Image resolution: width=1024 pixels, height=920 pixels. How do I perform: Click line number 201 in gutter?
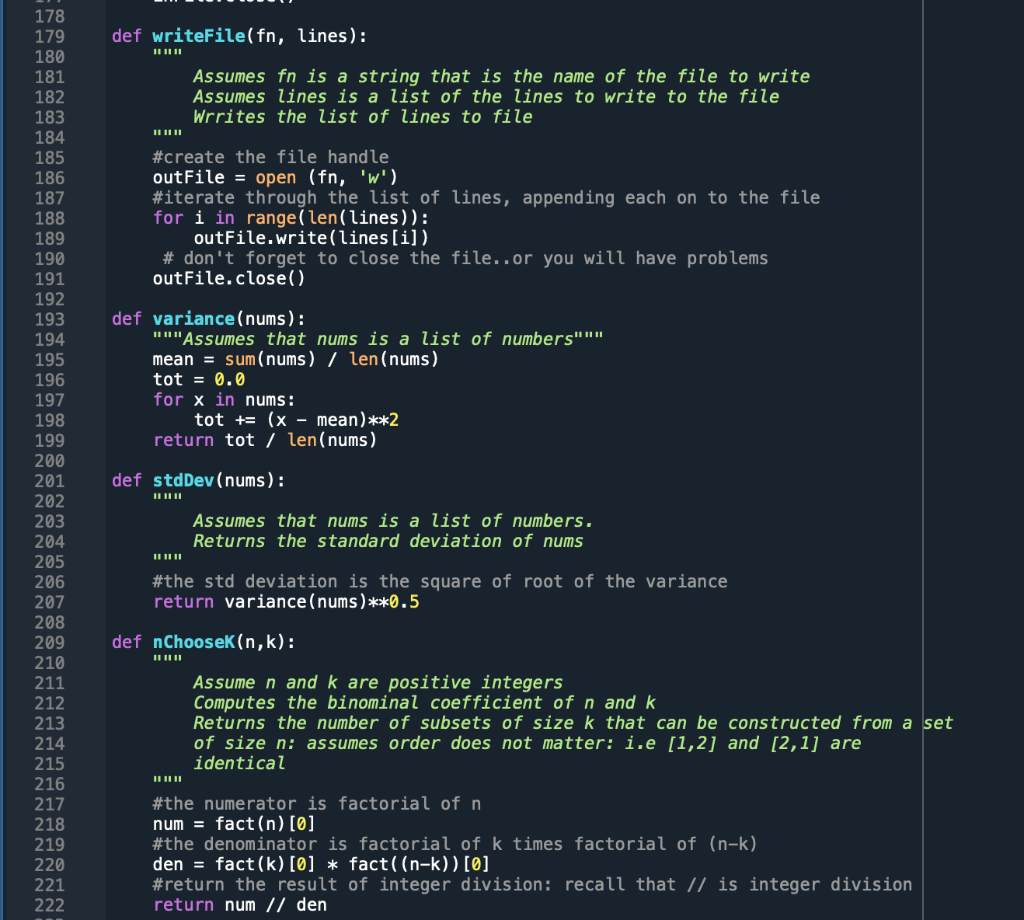pyautogui.click(x=50, y=481)
